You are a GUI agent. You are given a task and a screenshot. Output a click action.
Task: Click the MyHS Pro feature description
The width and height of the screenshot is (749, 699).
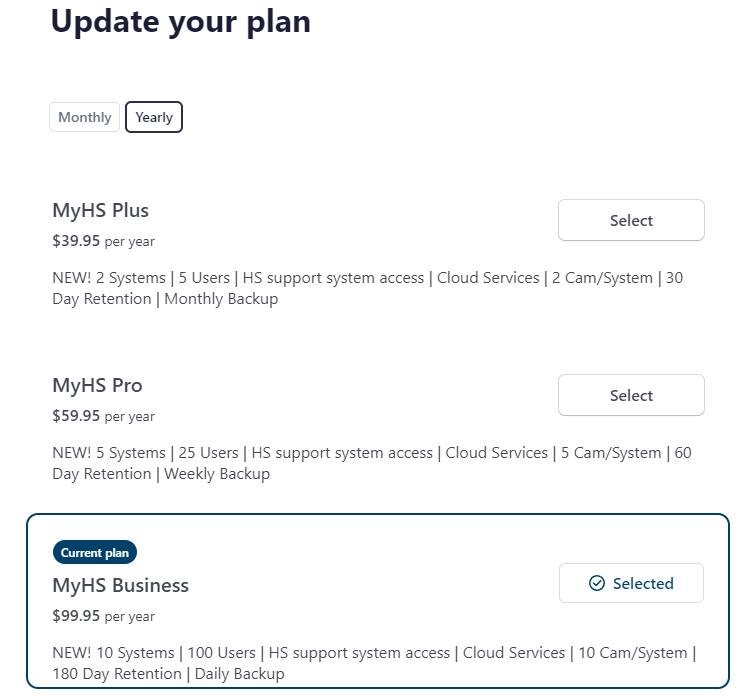[371, 463]
